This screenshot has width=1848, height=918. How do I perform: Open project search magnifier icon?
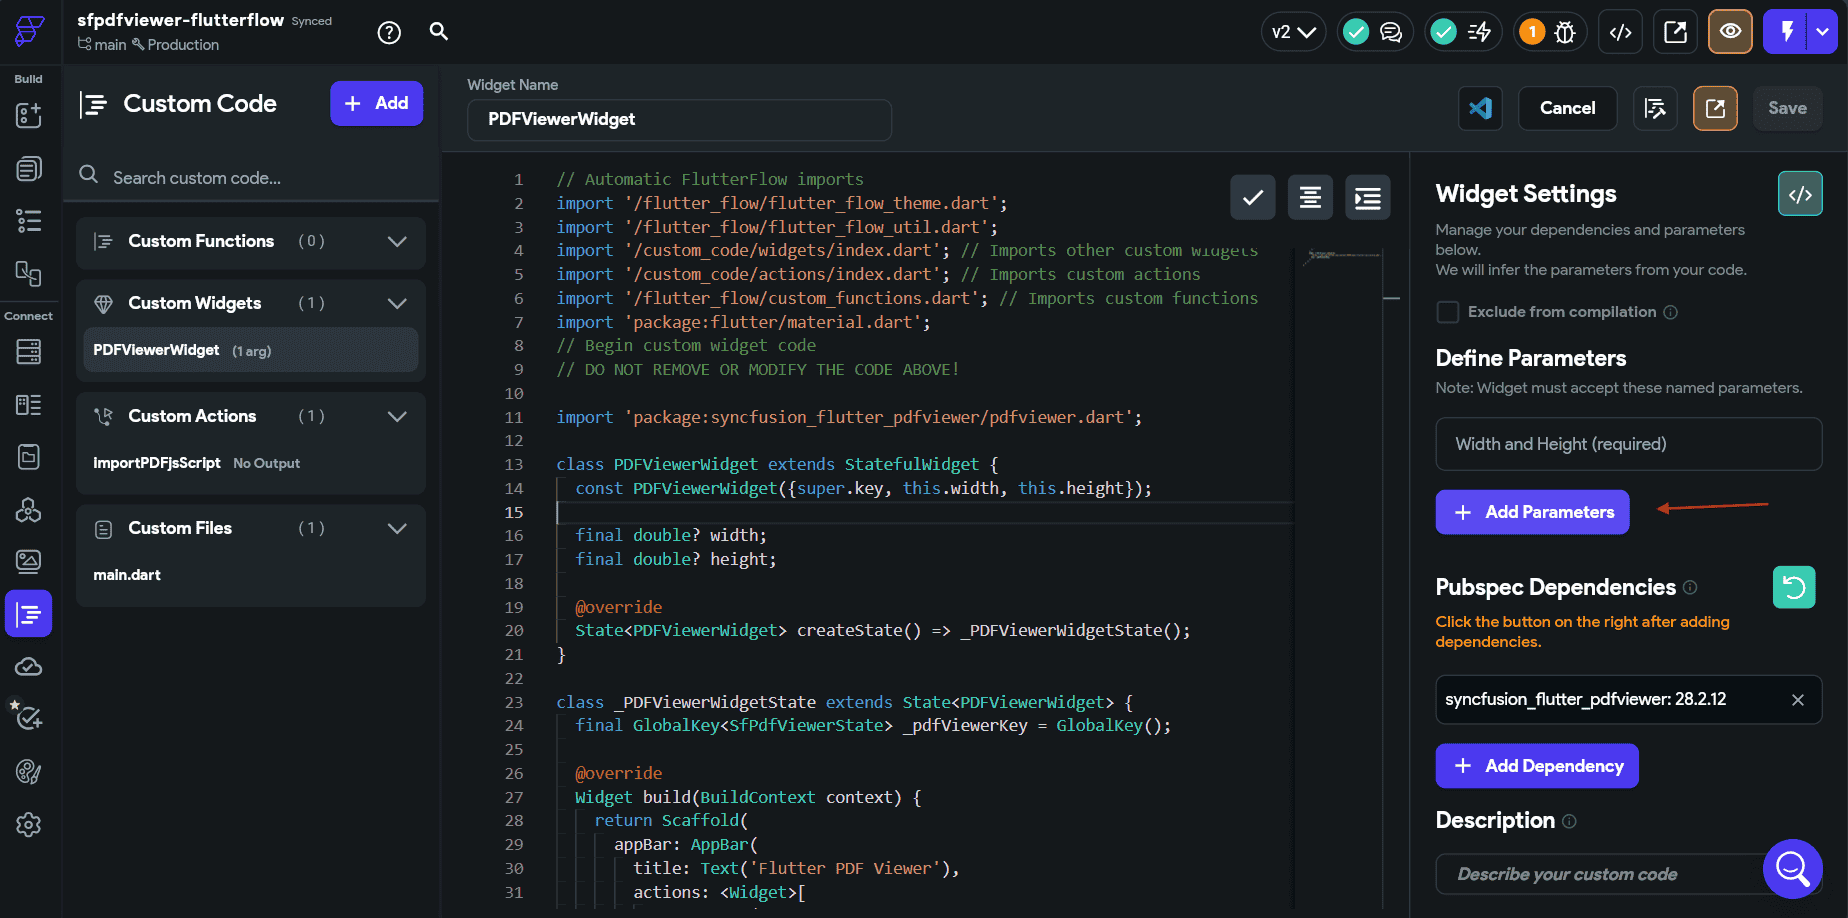pos(439,31)
